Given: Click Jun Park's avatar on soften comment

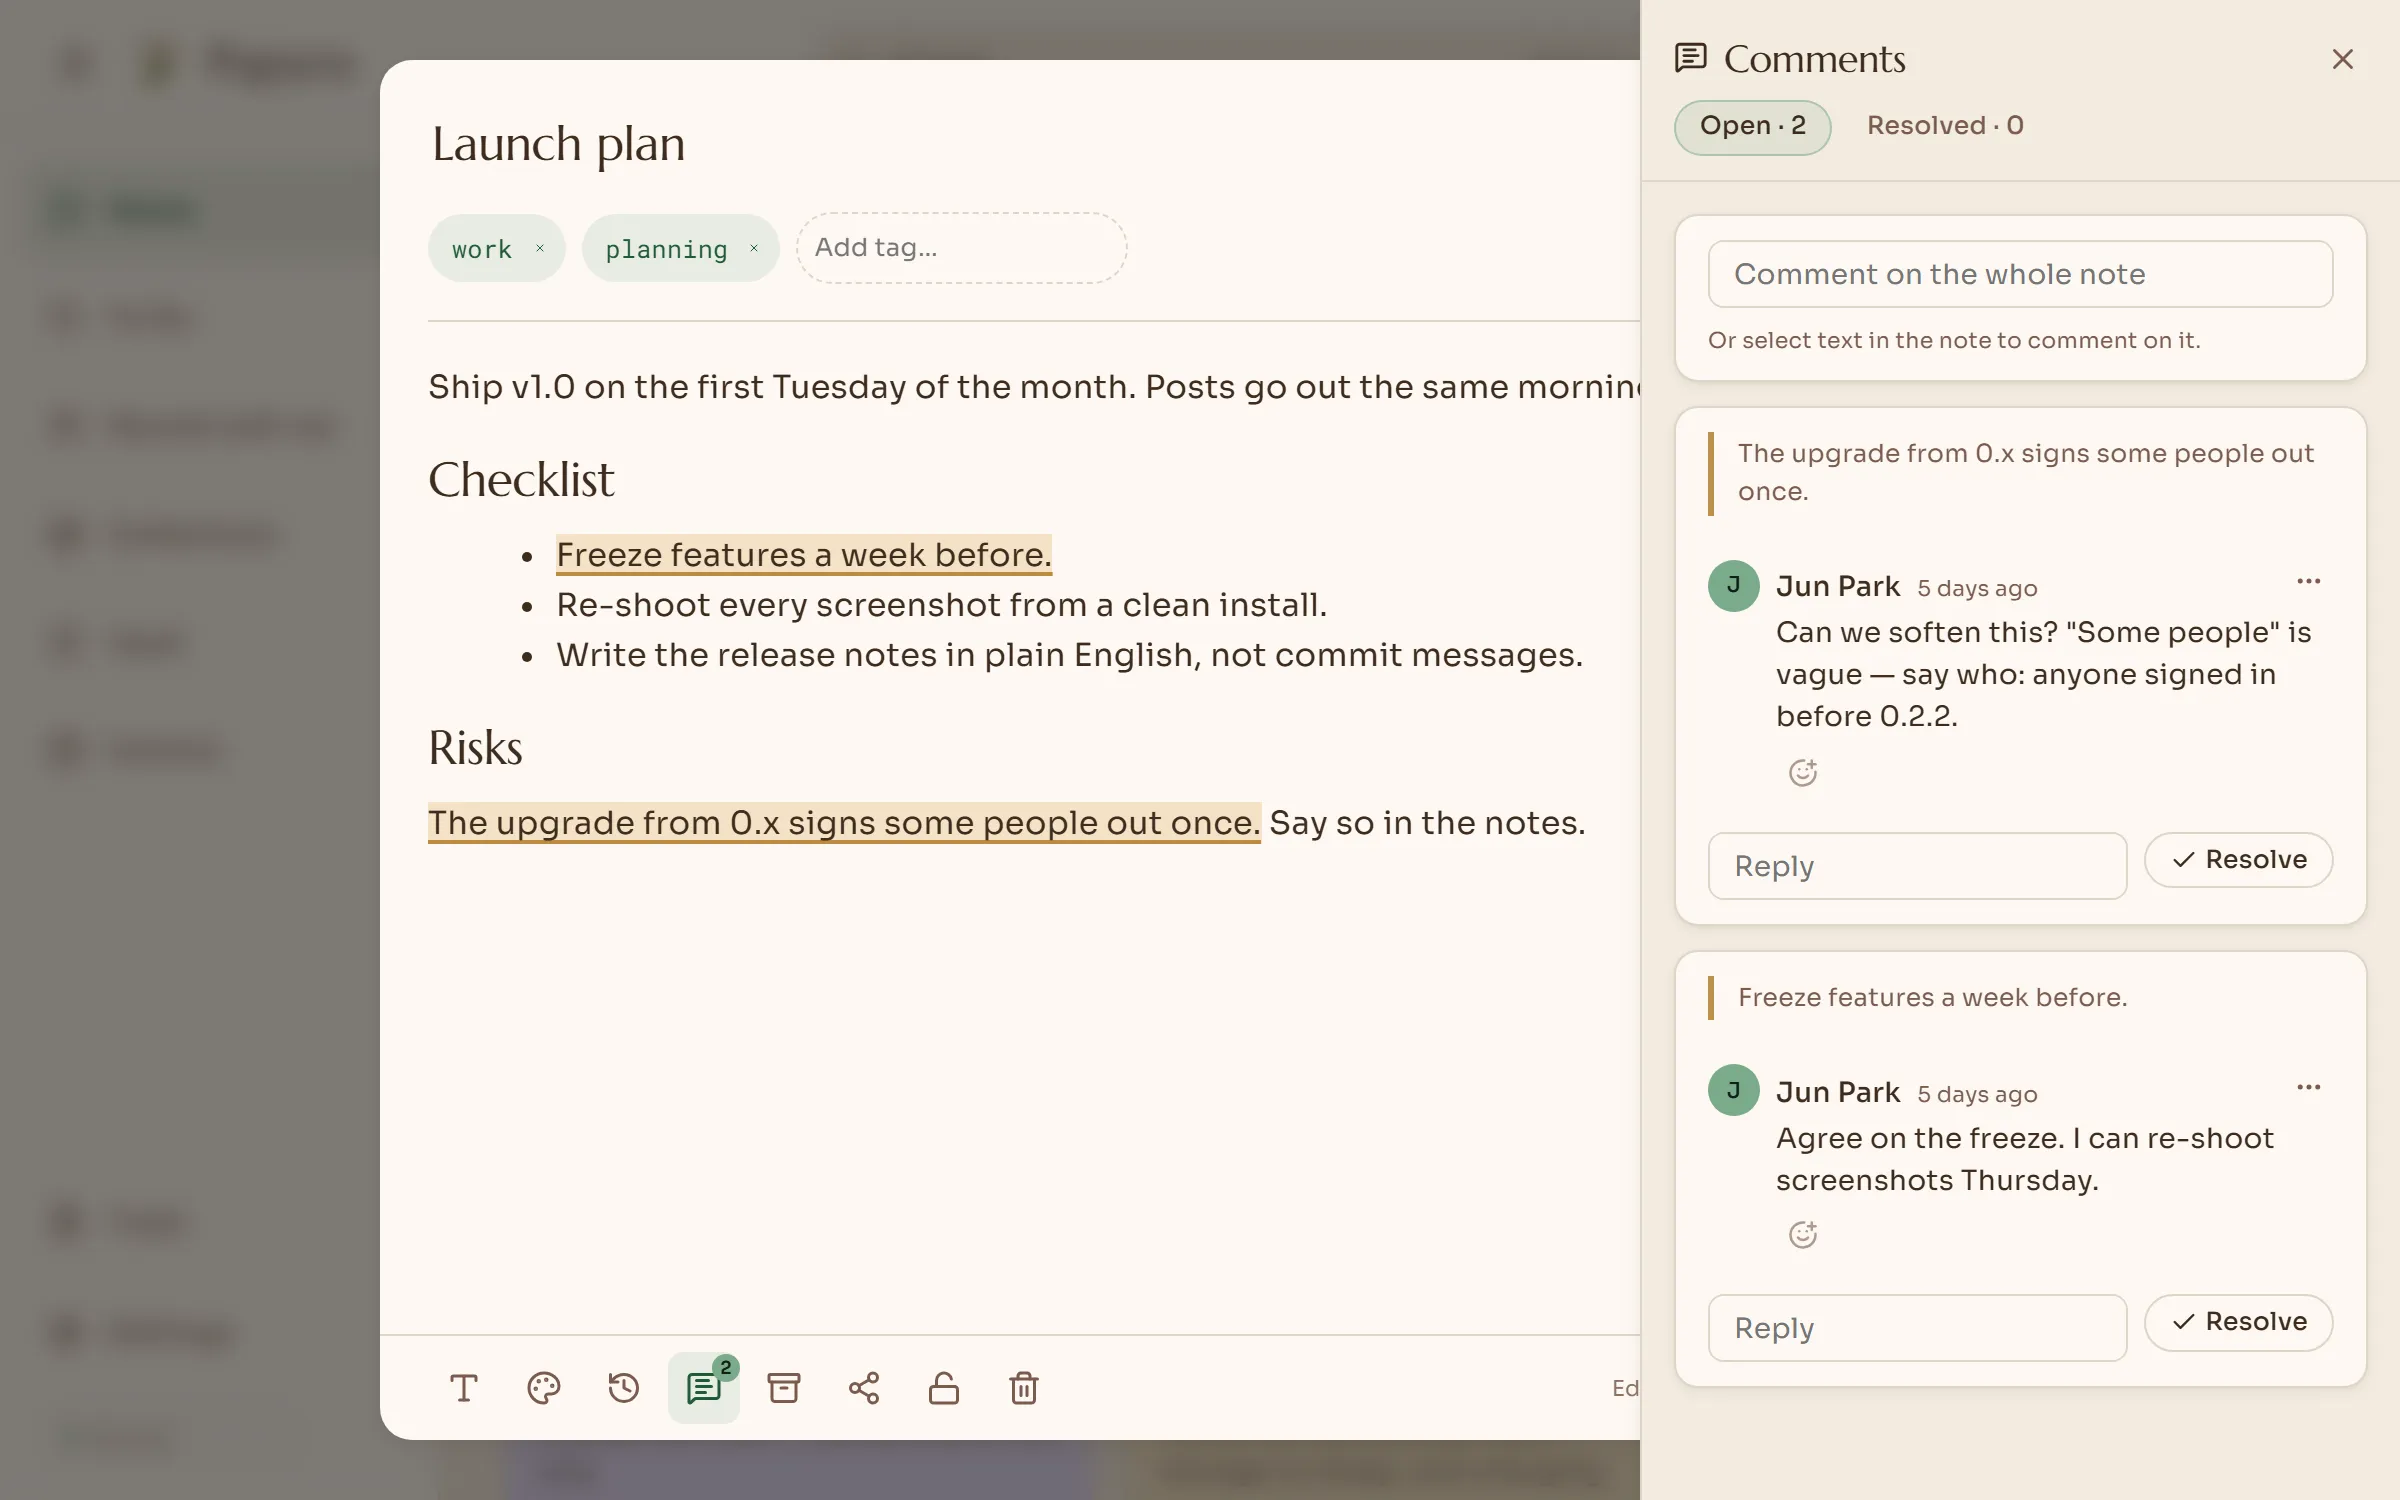Looking at the screenshot, I should pos(1733,586).
